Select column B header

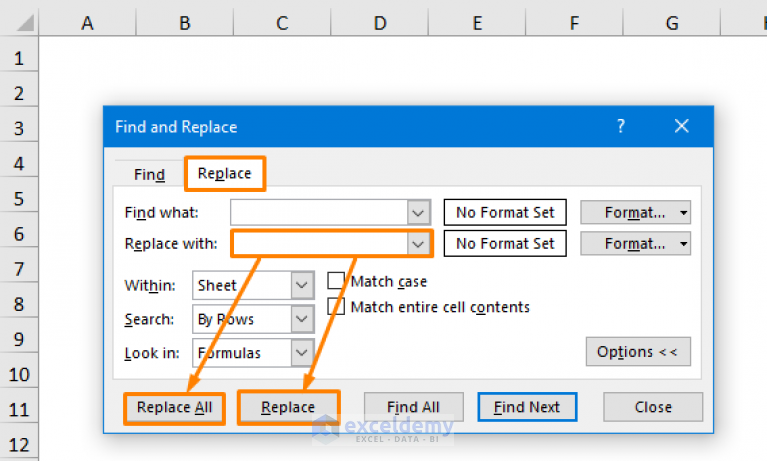pyautogui.click(x=185, y=23)
